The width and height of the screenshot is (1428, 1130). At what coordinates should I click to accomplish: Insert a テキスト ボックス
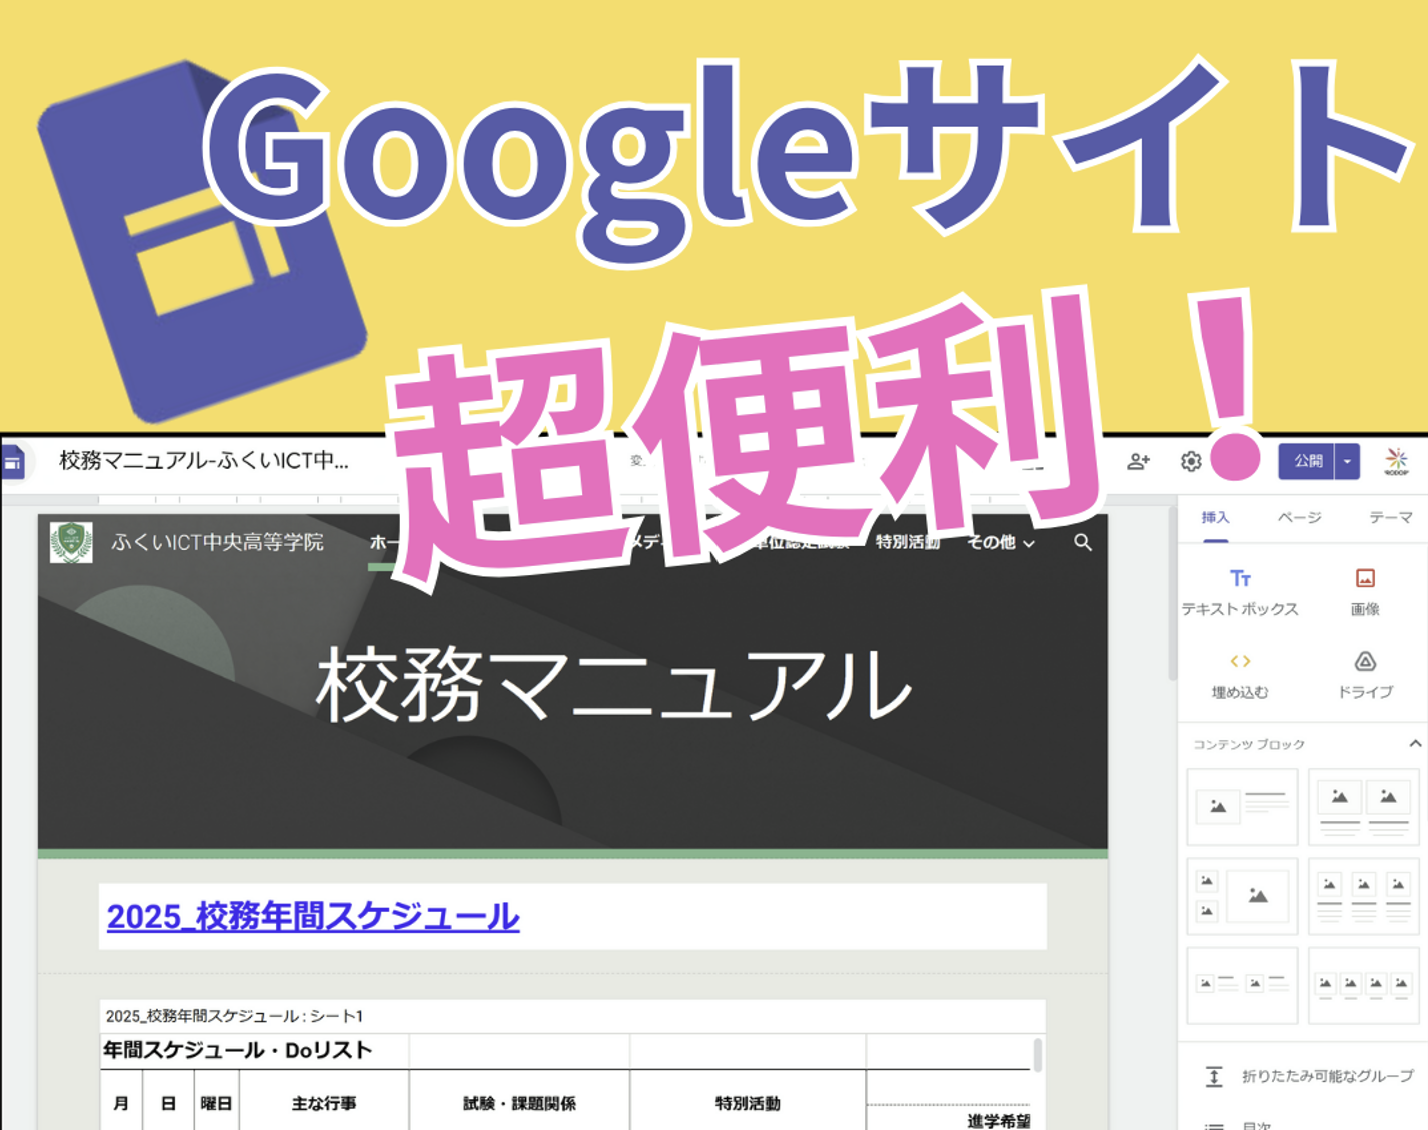pyautogui.click(x=1240, y=592)
